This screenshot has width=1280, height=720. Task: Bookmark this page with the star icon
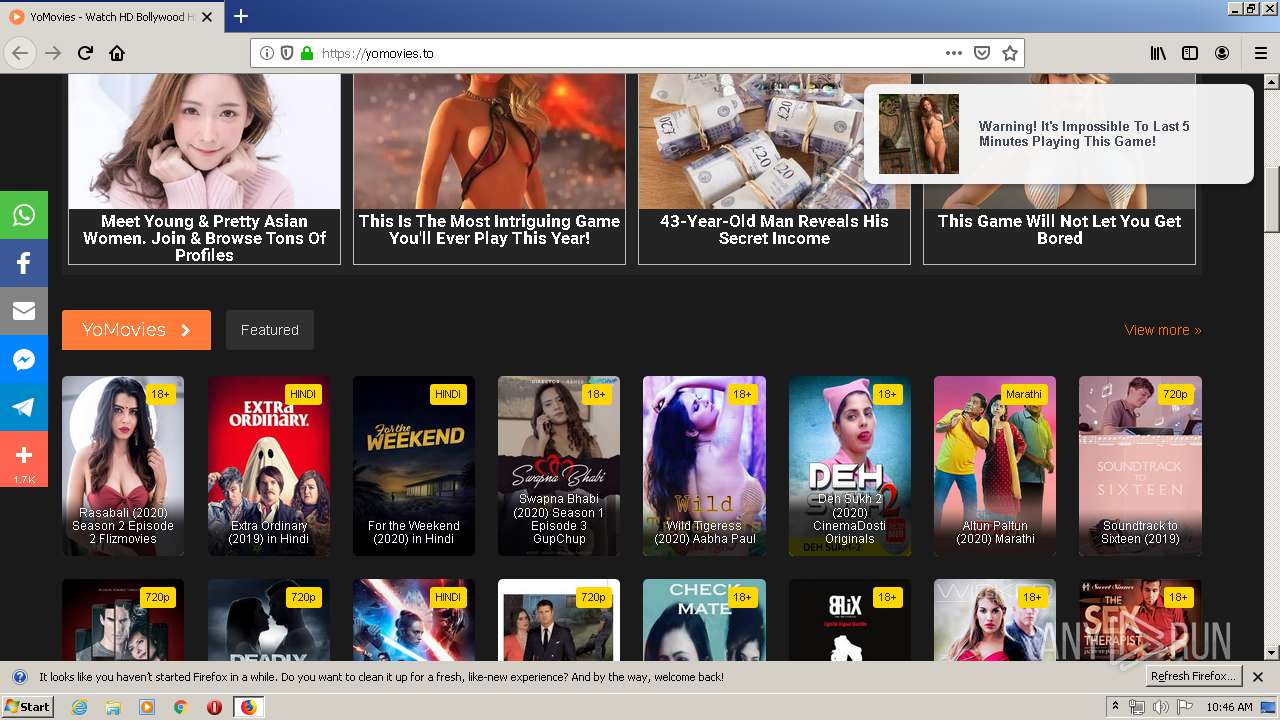pyautogui.click(x=1010, y=53)
